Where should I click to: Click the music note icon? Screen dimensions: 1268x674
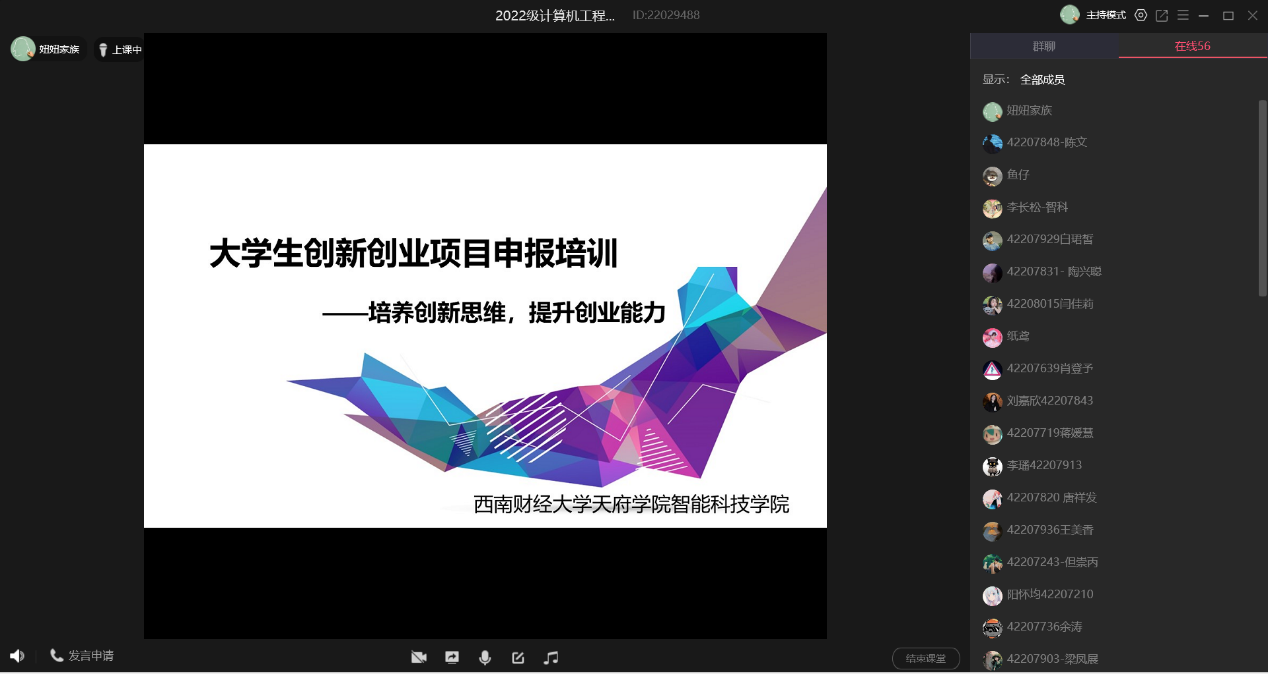tap(551, 657)
